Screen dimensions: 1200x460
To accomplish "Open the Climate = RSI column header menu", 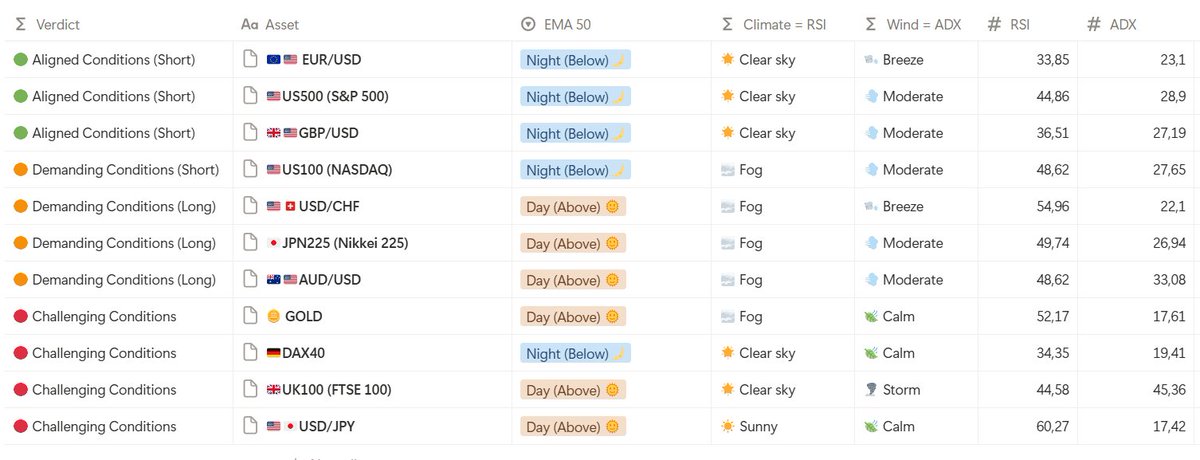I will tap(783, 24).
